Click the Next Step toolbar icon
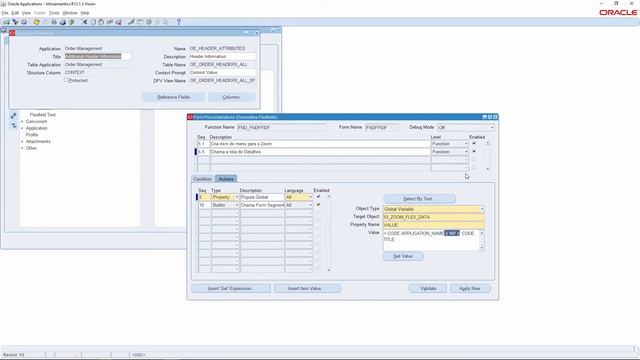640x360 pixels. (45, 22)
